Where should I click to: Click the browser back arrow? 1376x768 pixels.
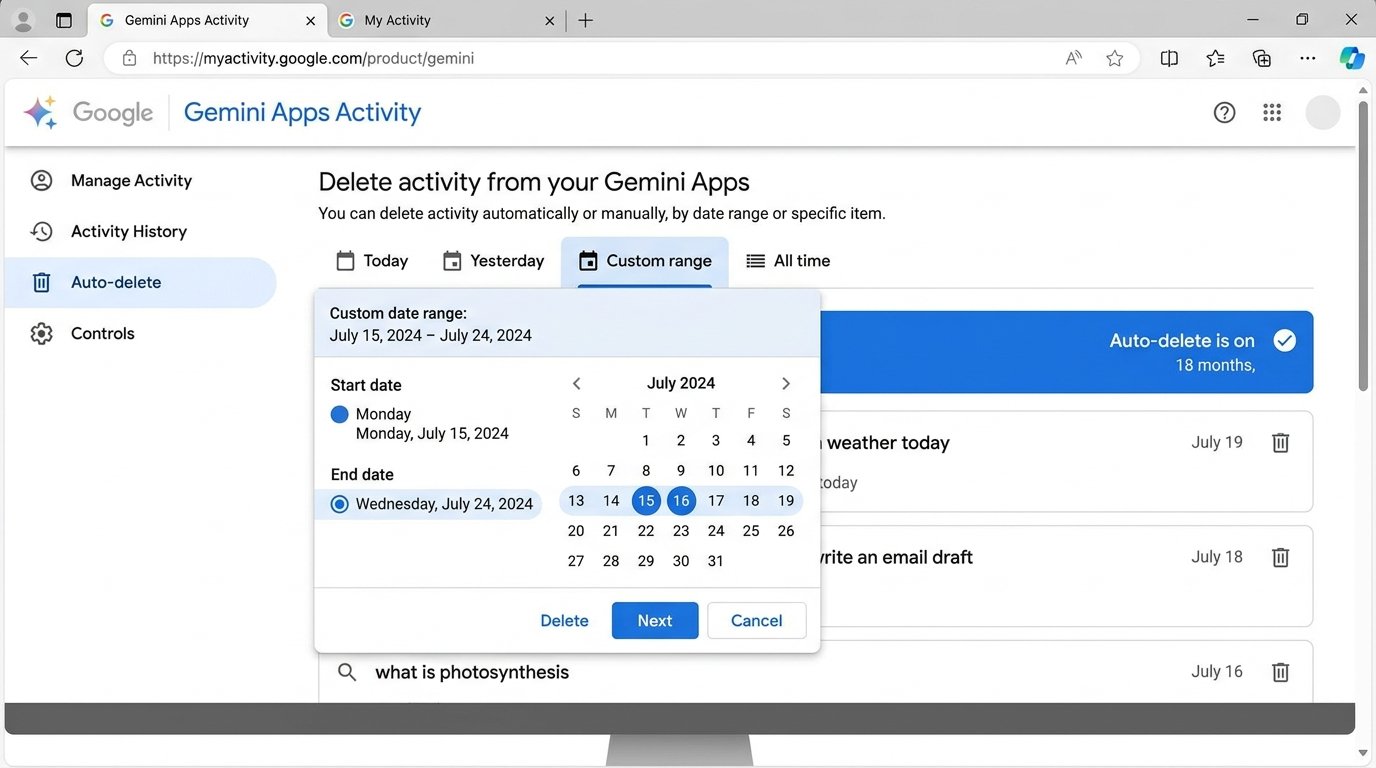(28, 58)
